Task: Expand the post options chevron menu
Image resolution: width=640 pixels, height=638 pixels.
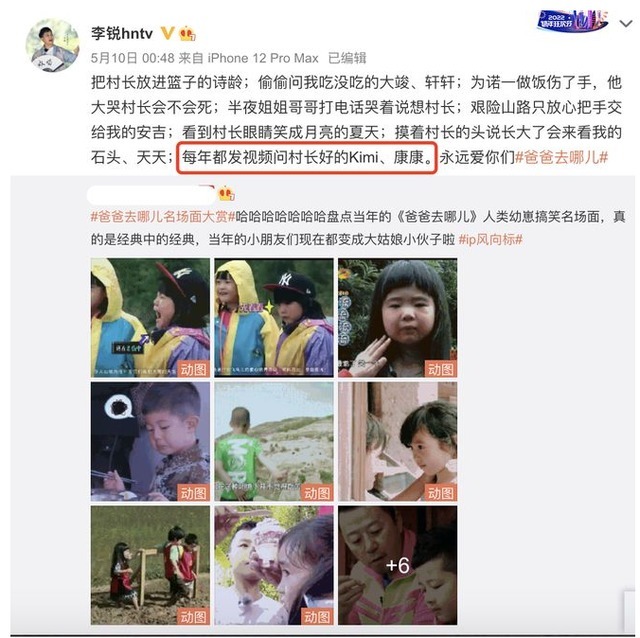Action: [x=626, y=24]
